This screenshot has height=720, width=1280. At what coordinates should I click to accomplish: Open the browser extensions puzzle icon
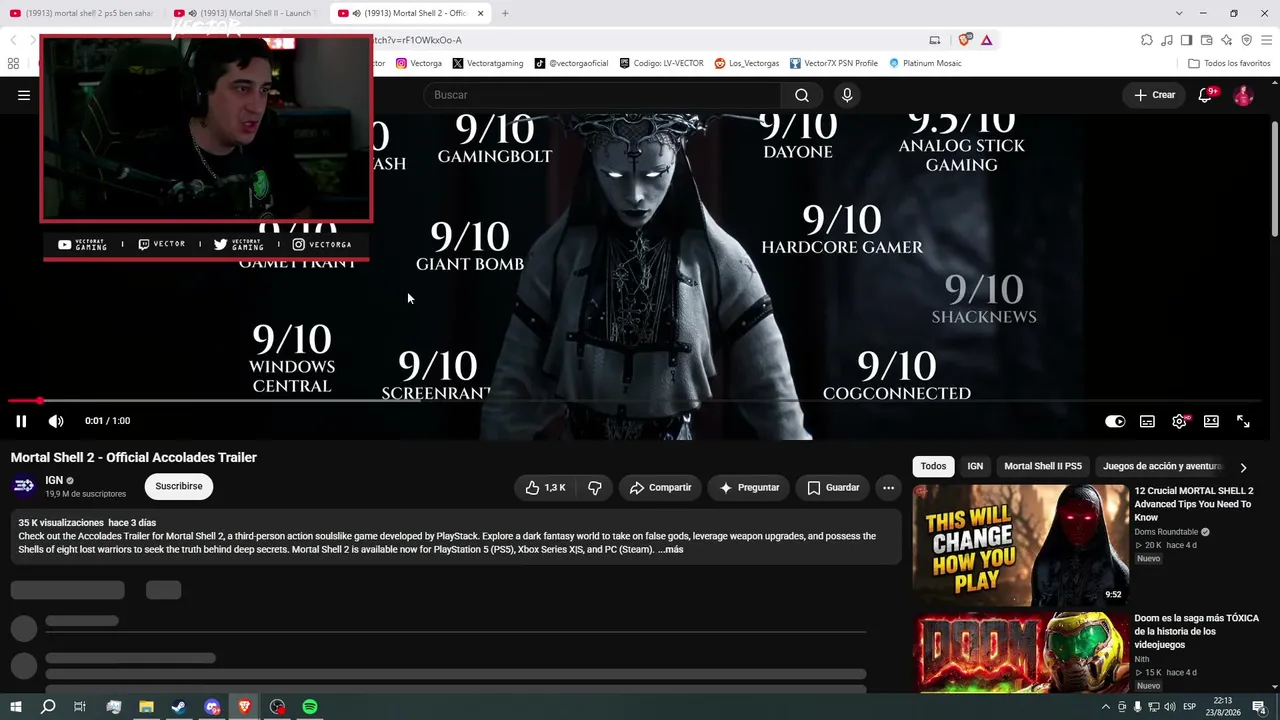1147,40
